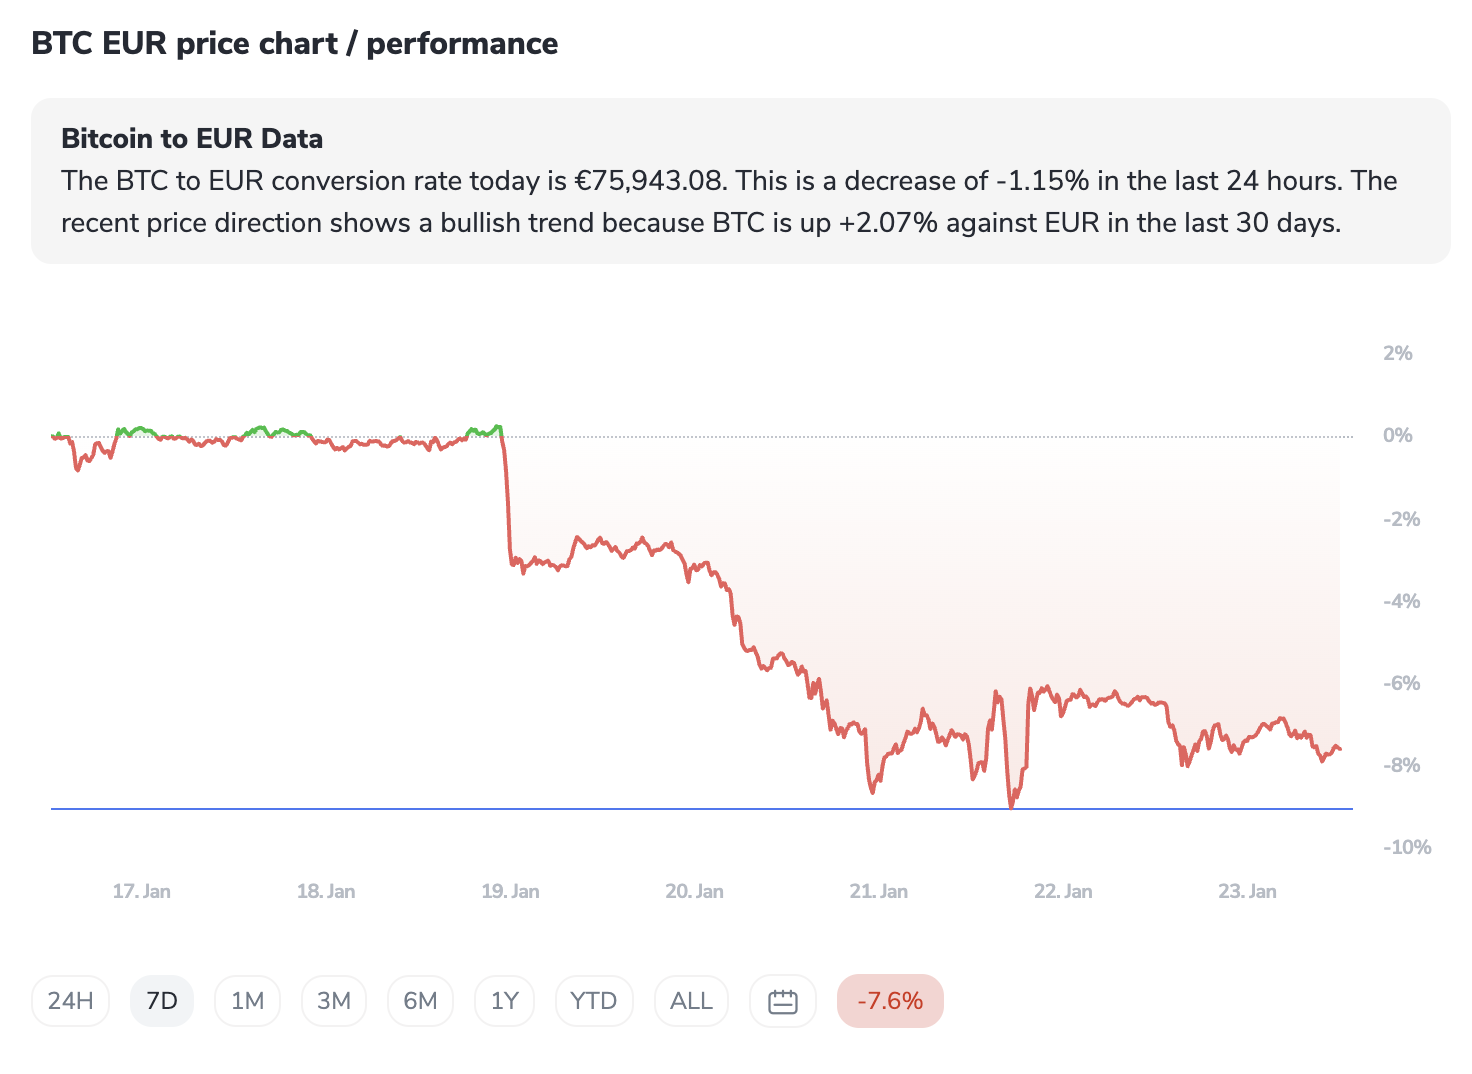Click the 0% axis label
1472x1074 pixels.
[1397, 436]
